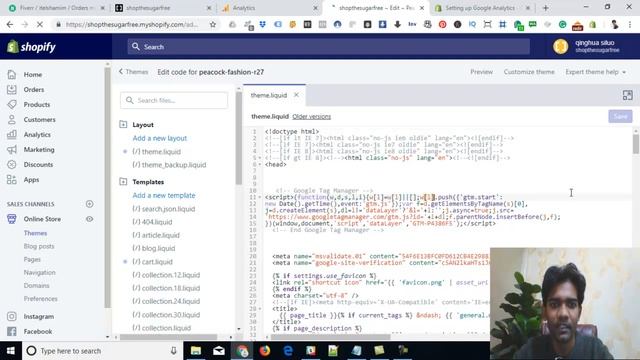Click the Shopify search bar
The image size is (640, 360).
[x=328, y=47]
